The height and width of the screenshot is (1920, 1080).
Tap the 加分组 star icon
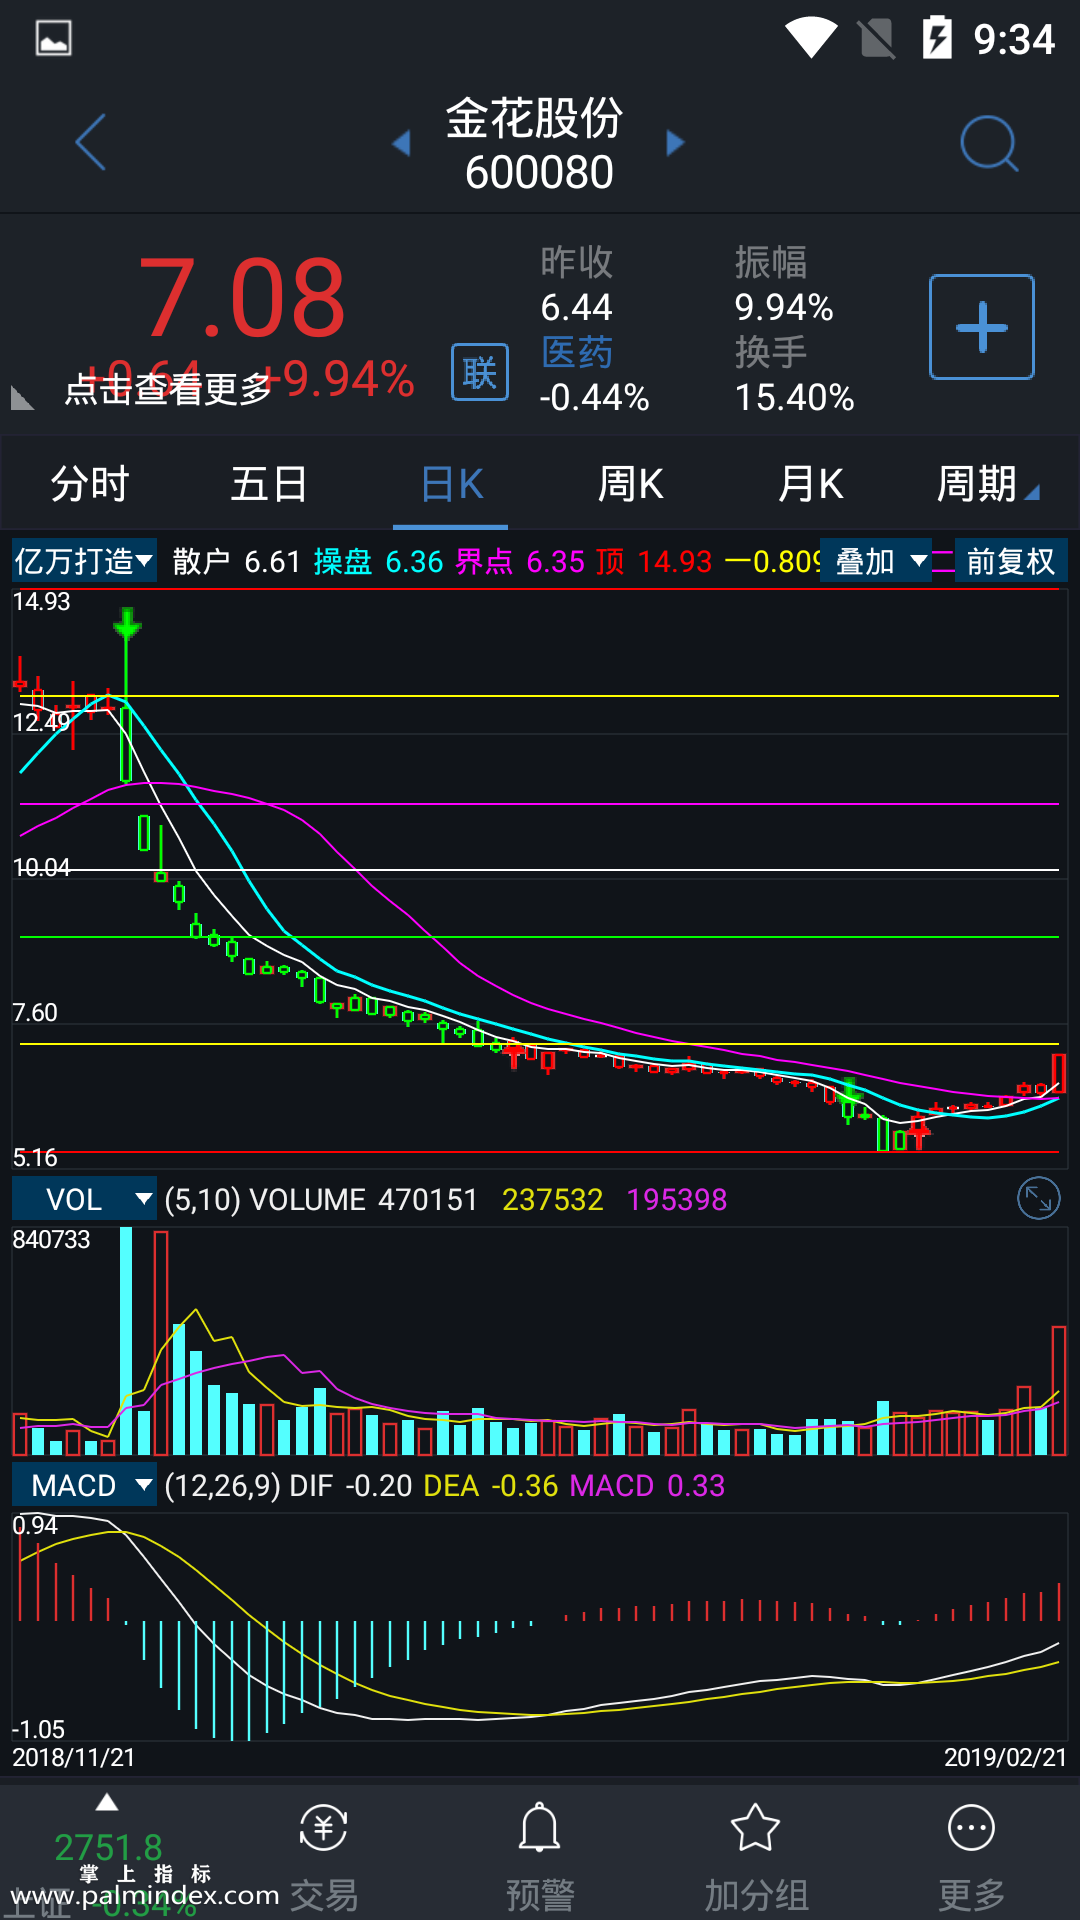755,1828
